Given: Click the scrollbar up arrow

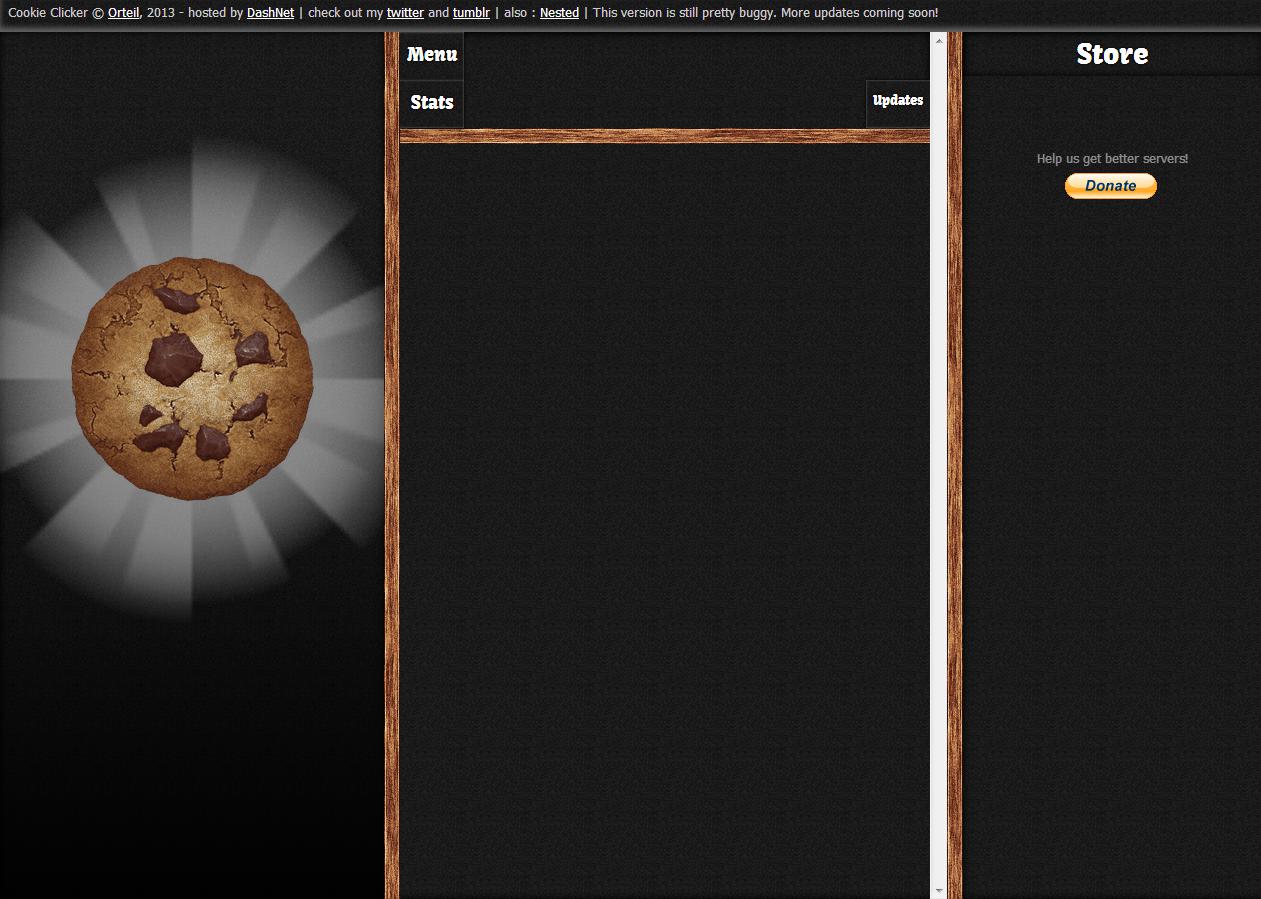Looking at the screenshot, I should (938, 40).
